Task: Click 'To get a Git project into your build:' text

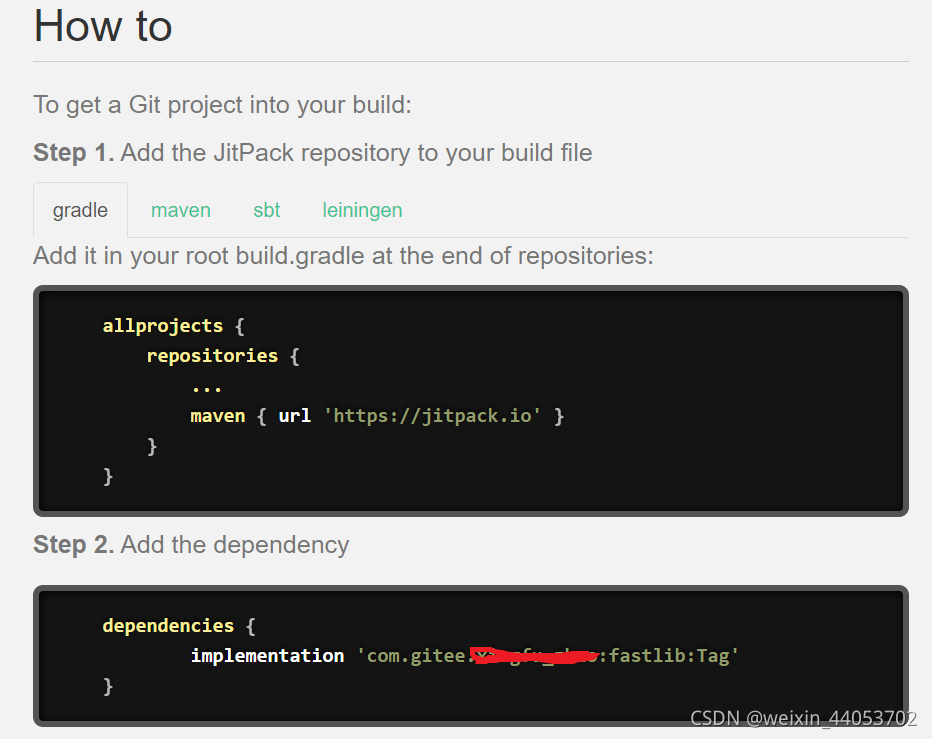Action: pyautogui.click(x=222, y=105)
